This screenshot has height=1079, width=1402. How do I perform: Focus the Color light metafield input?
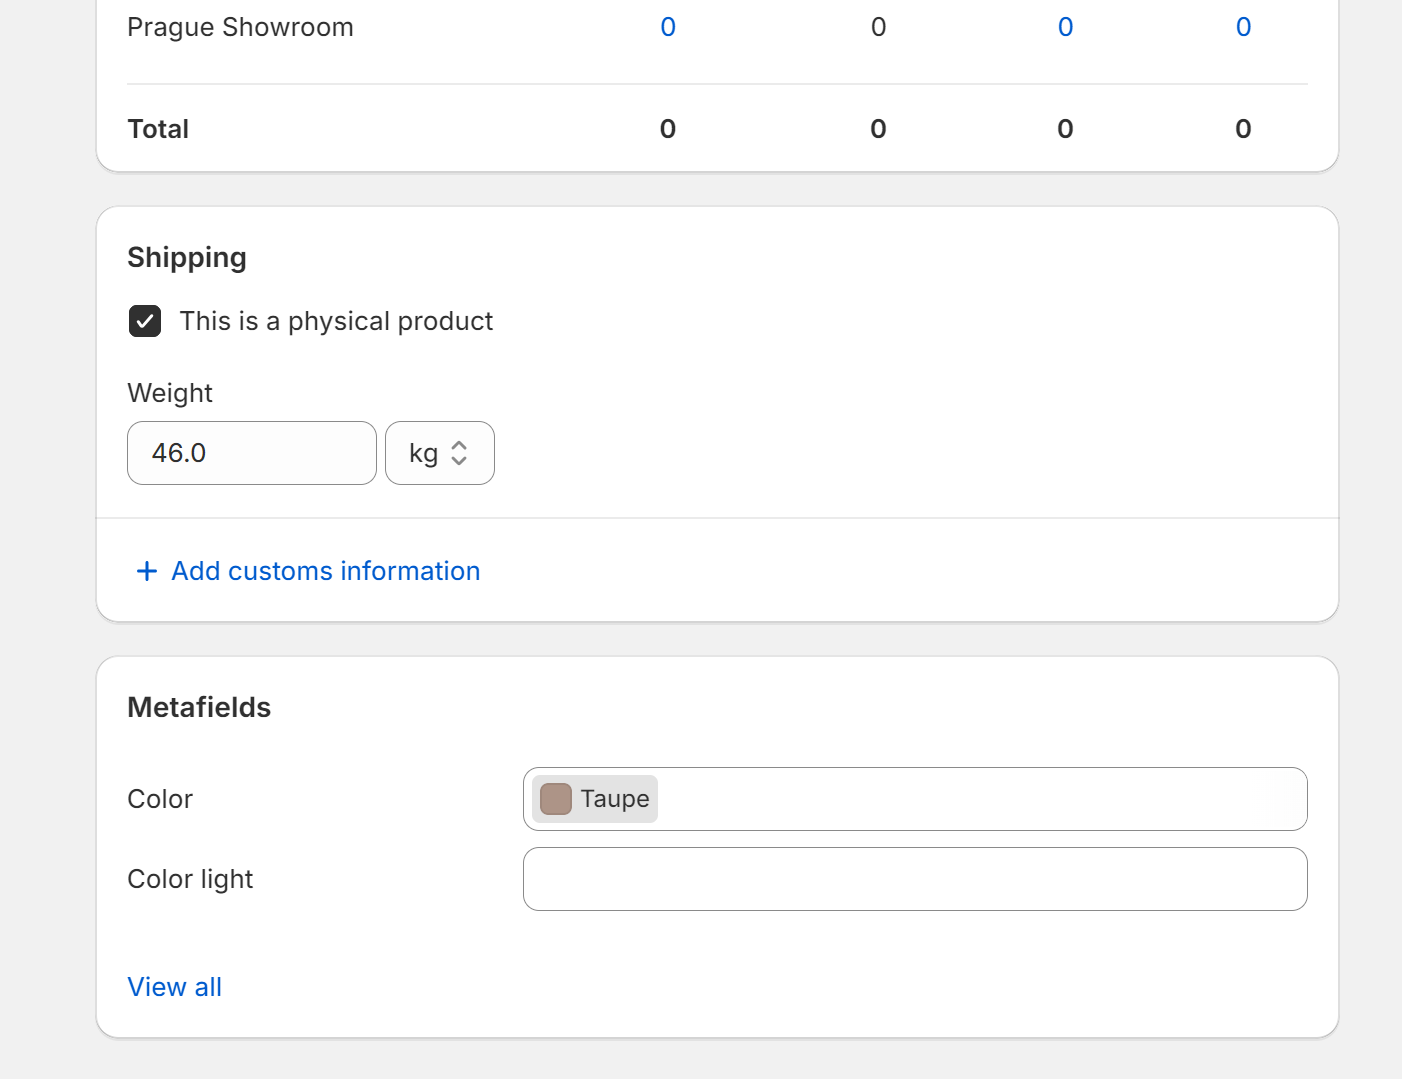914,879
